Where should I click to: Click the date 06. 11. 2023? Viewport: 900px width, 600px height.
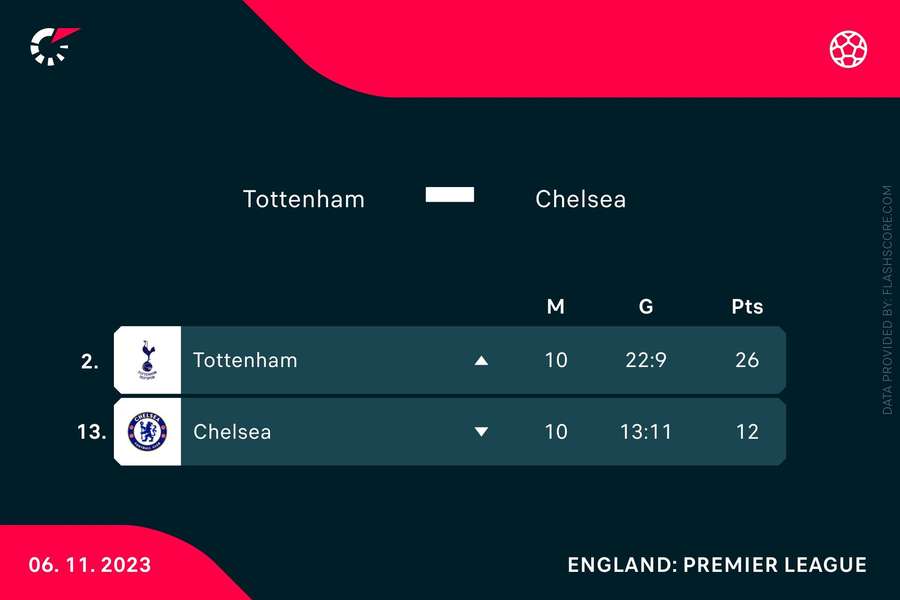[90, 565]
